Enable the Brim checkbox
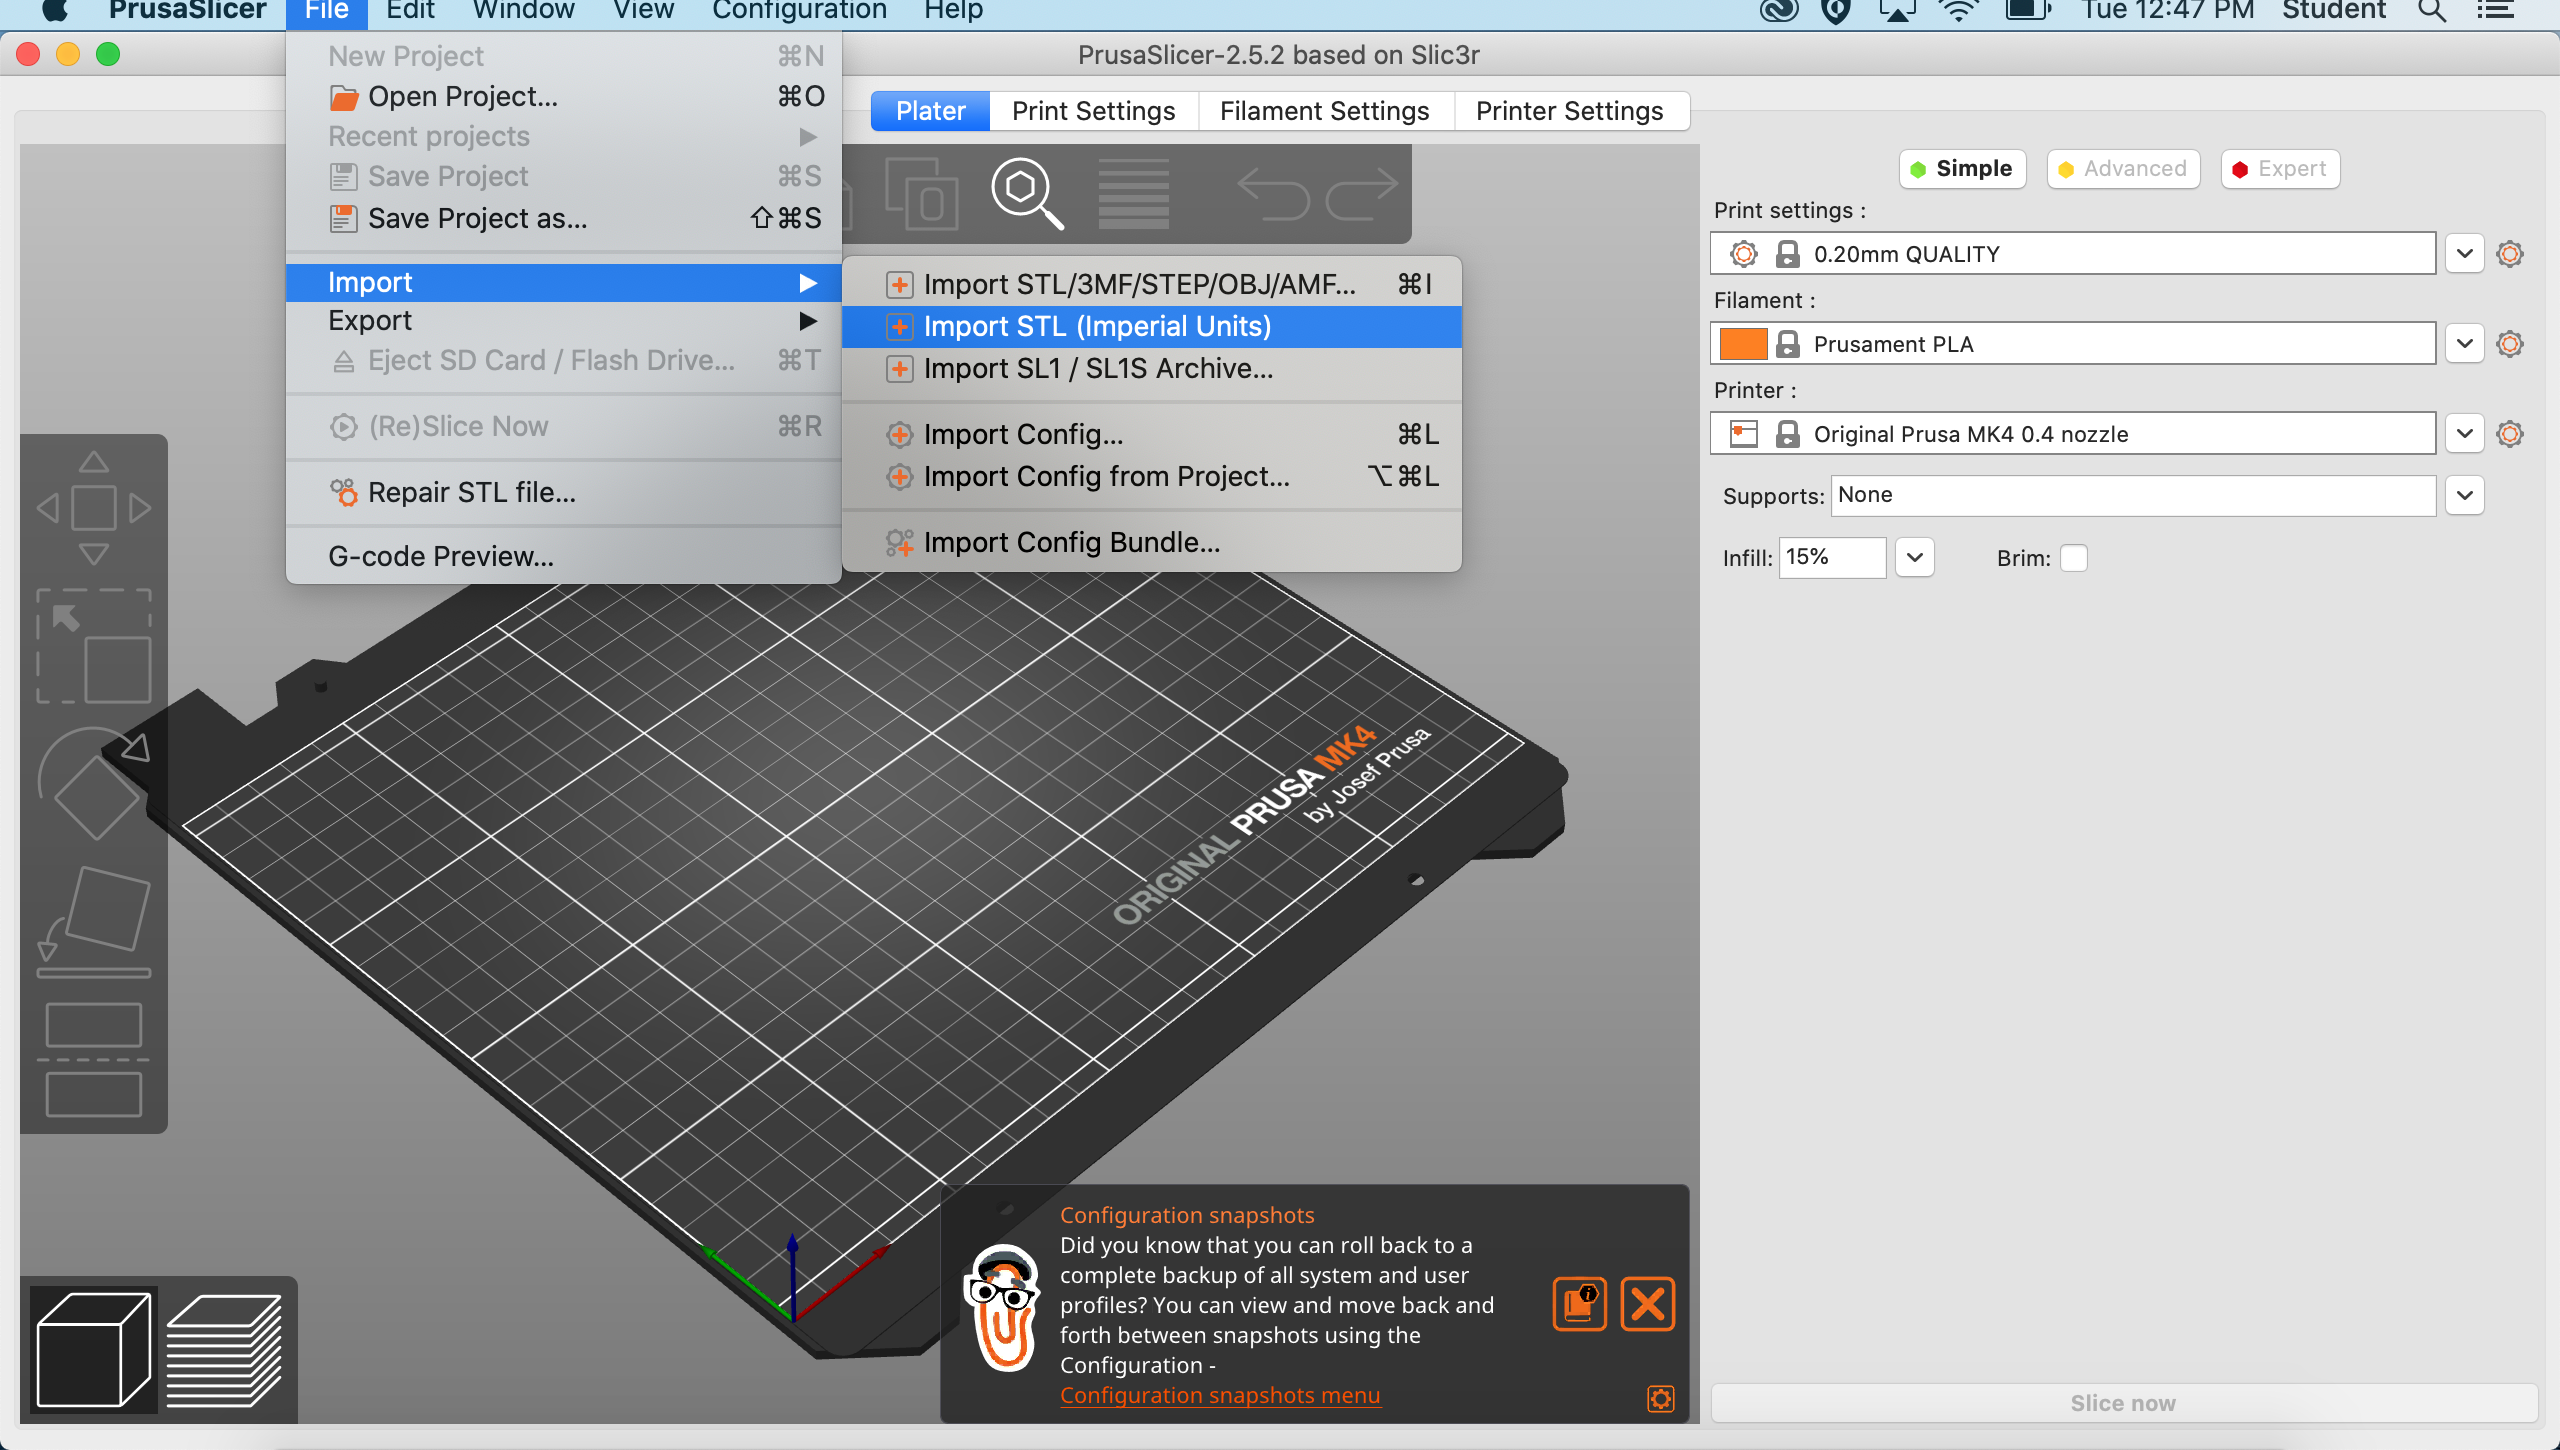Viewport: 2560px width, 1450px height. tap(2075, 555)
